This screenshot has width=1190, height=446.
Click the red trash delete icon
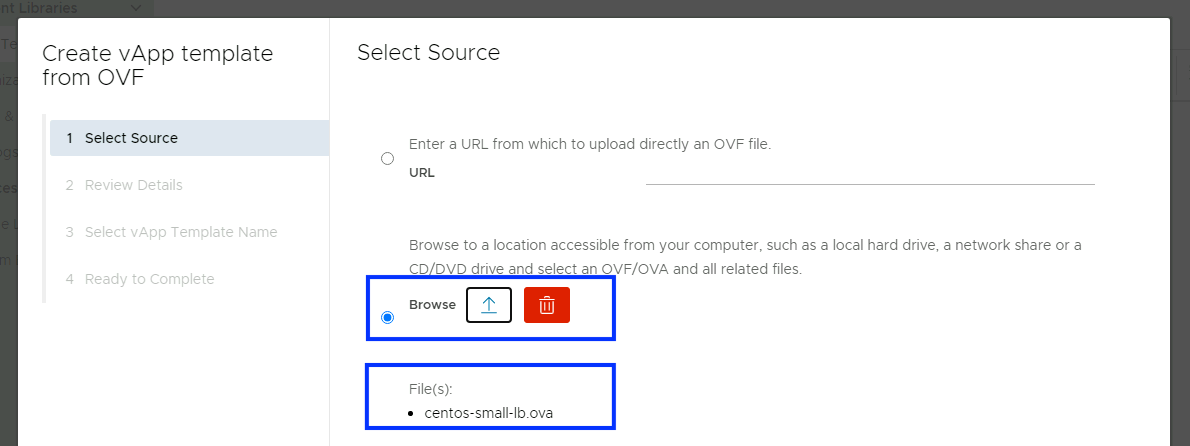click(547, 305)
